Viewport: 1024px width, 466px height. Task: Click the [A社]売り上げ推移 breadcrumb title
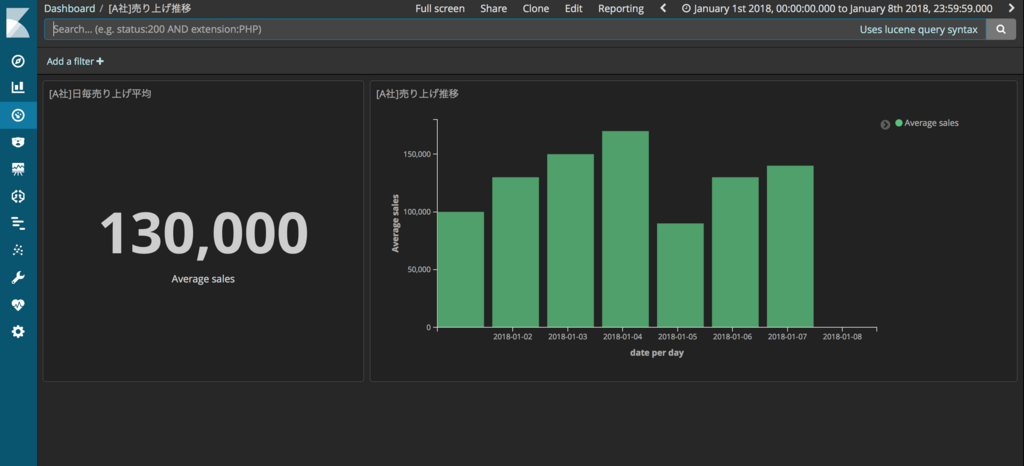point(150,8)
